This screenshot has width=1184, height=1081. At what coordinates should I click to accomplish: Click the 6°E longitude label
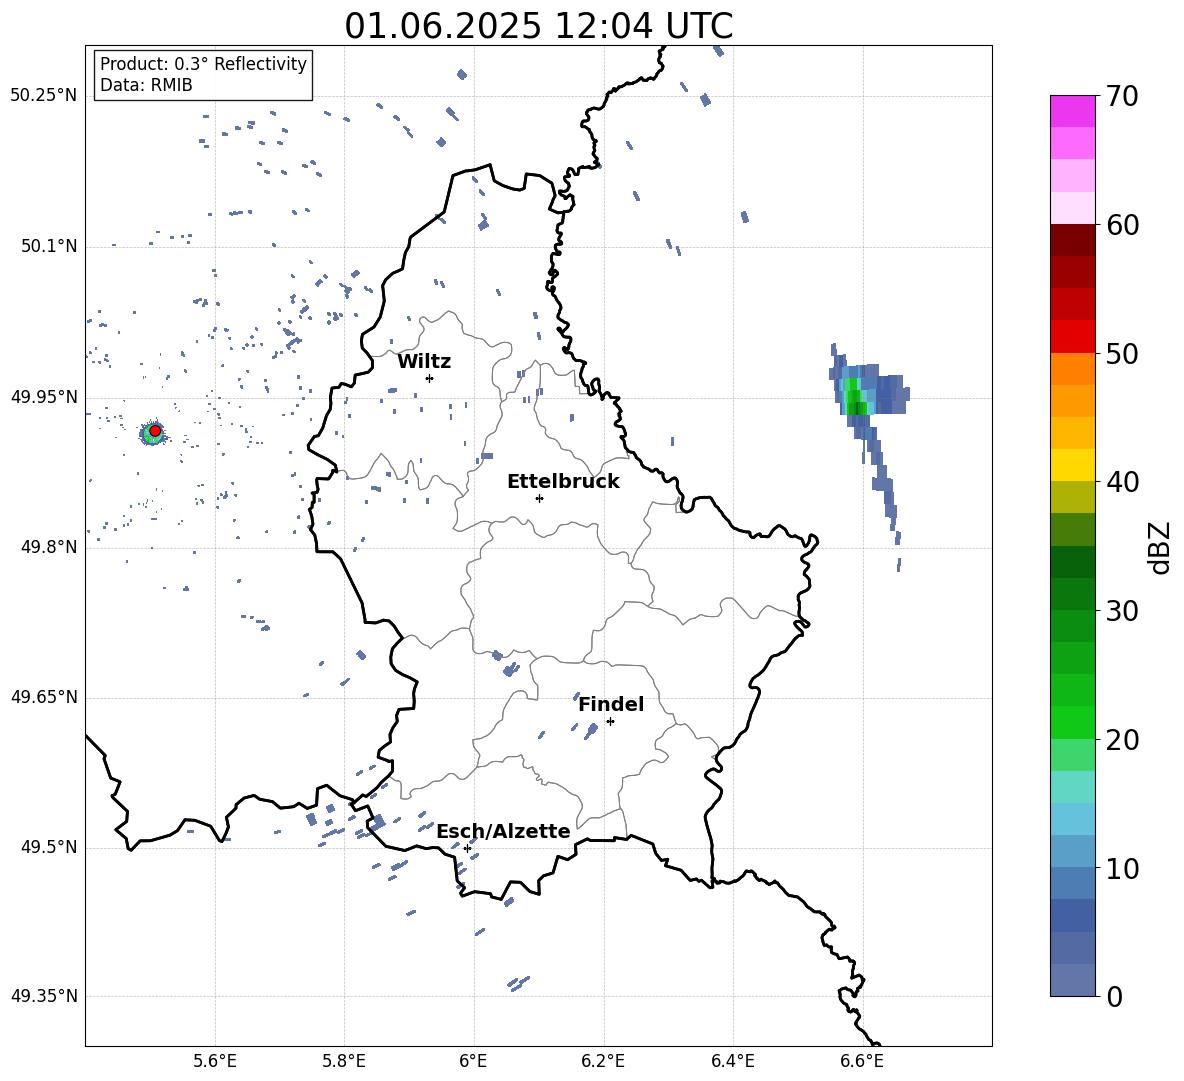coord(473,1061)
